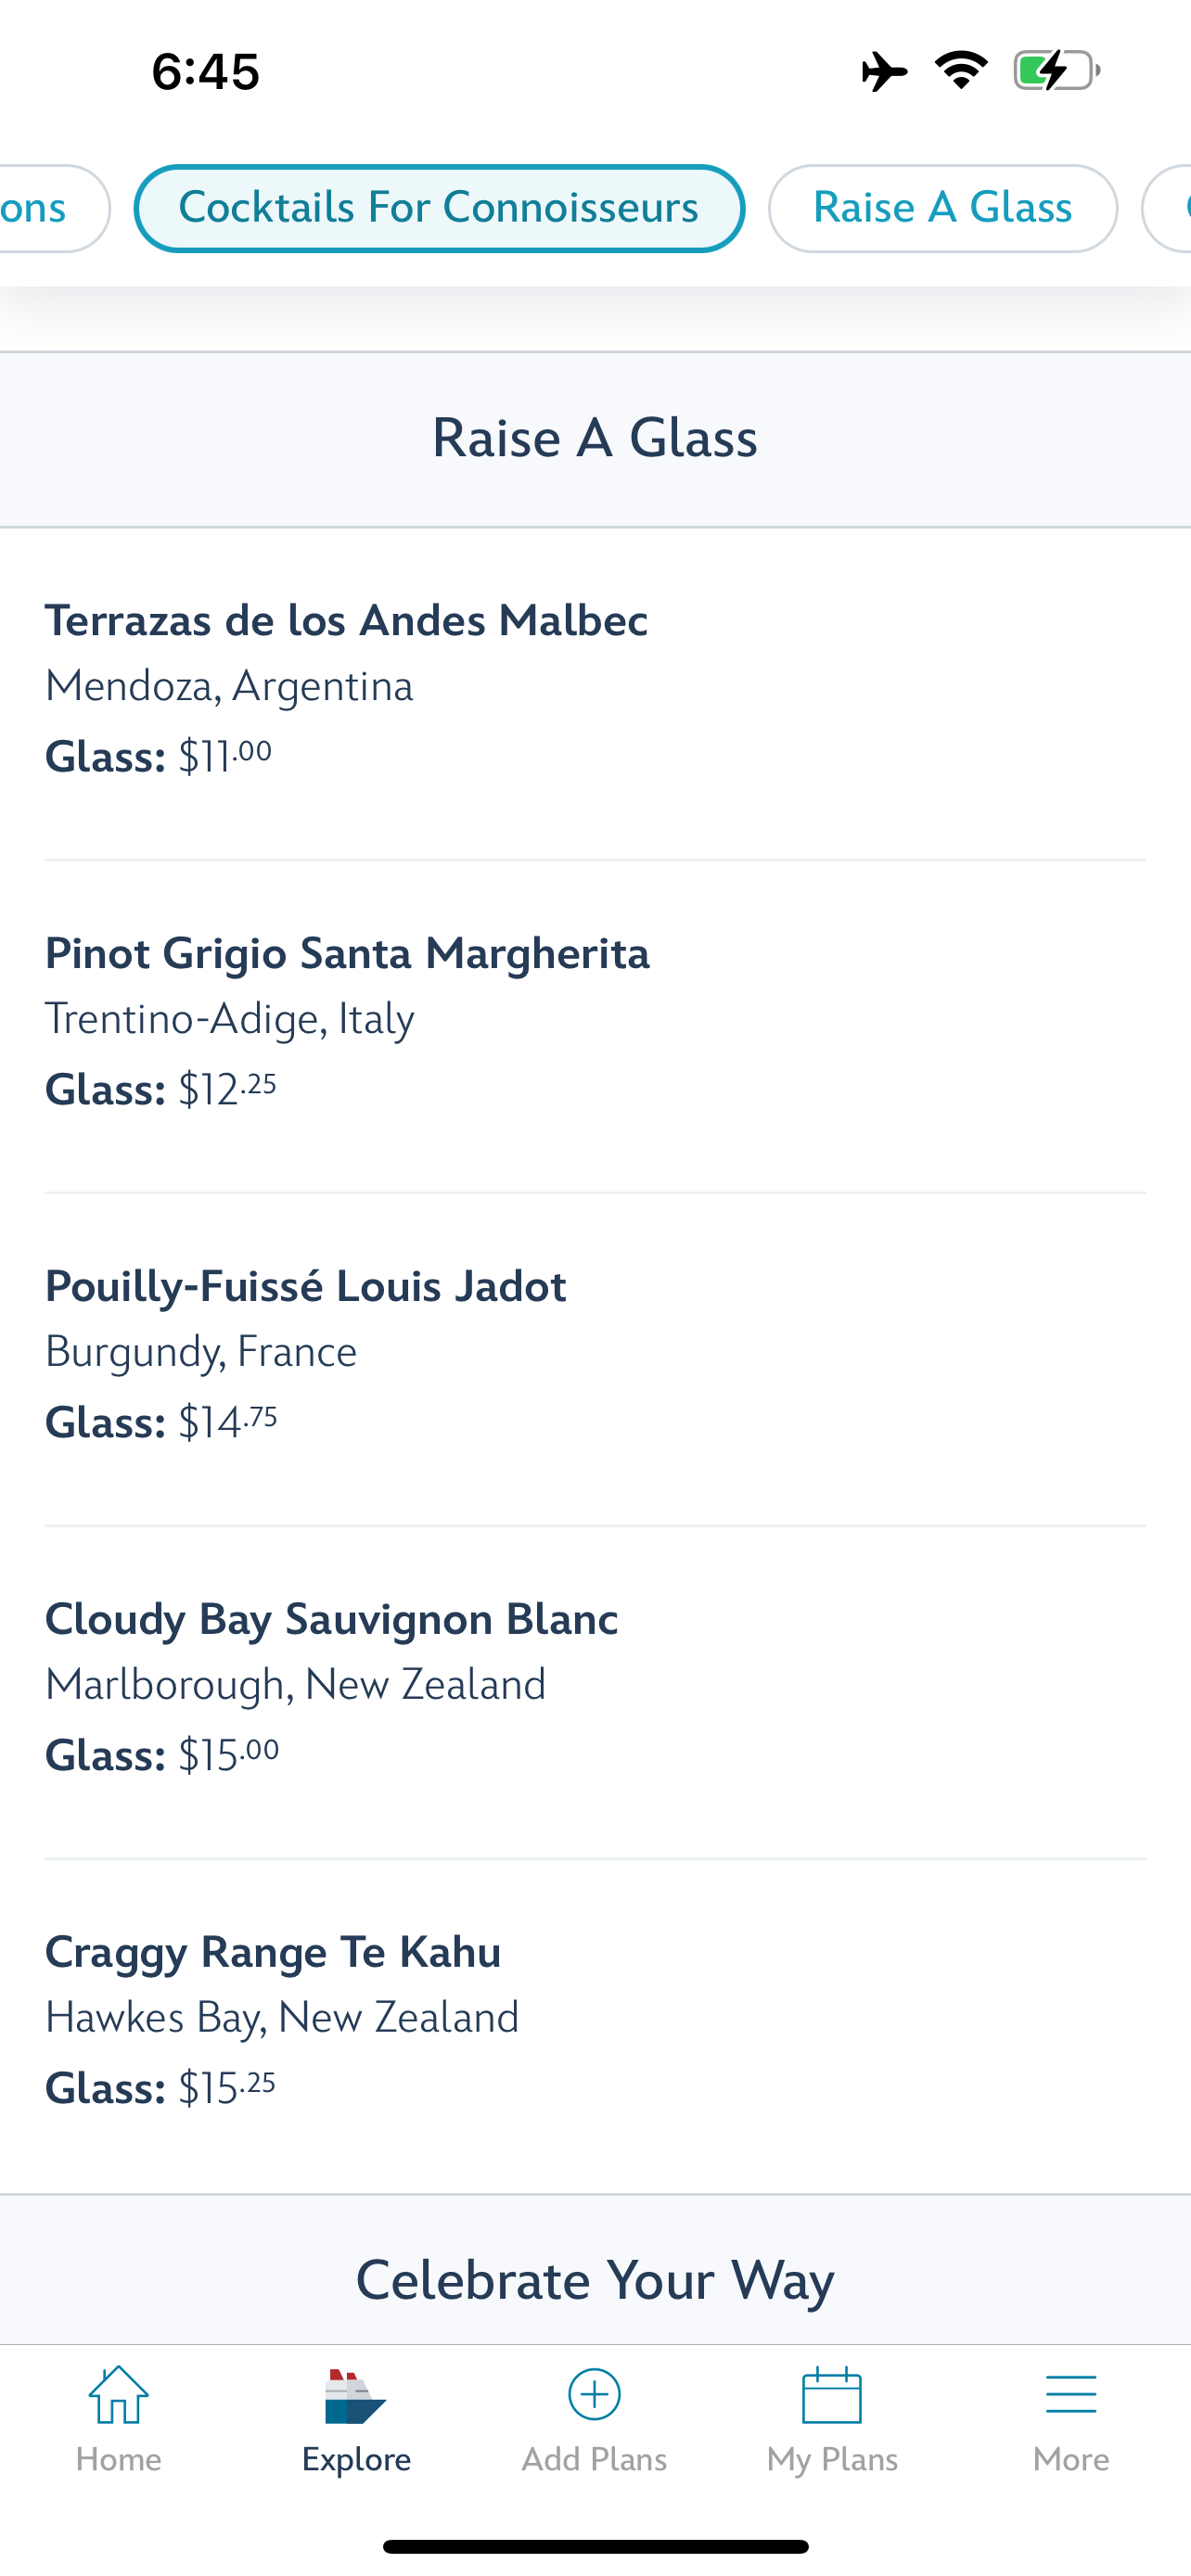Image resolution: width=1191 pixels, height=2576 pixels.
Task: Open the Terrazas de los Andes Malbec item
Action: [346, 621]
